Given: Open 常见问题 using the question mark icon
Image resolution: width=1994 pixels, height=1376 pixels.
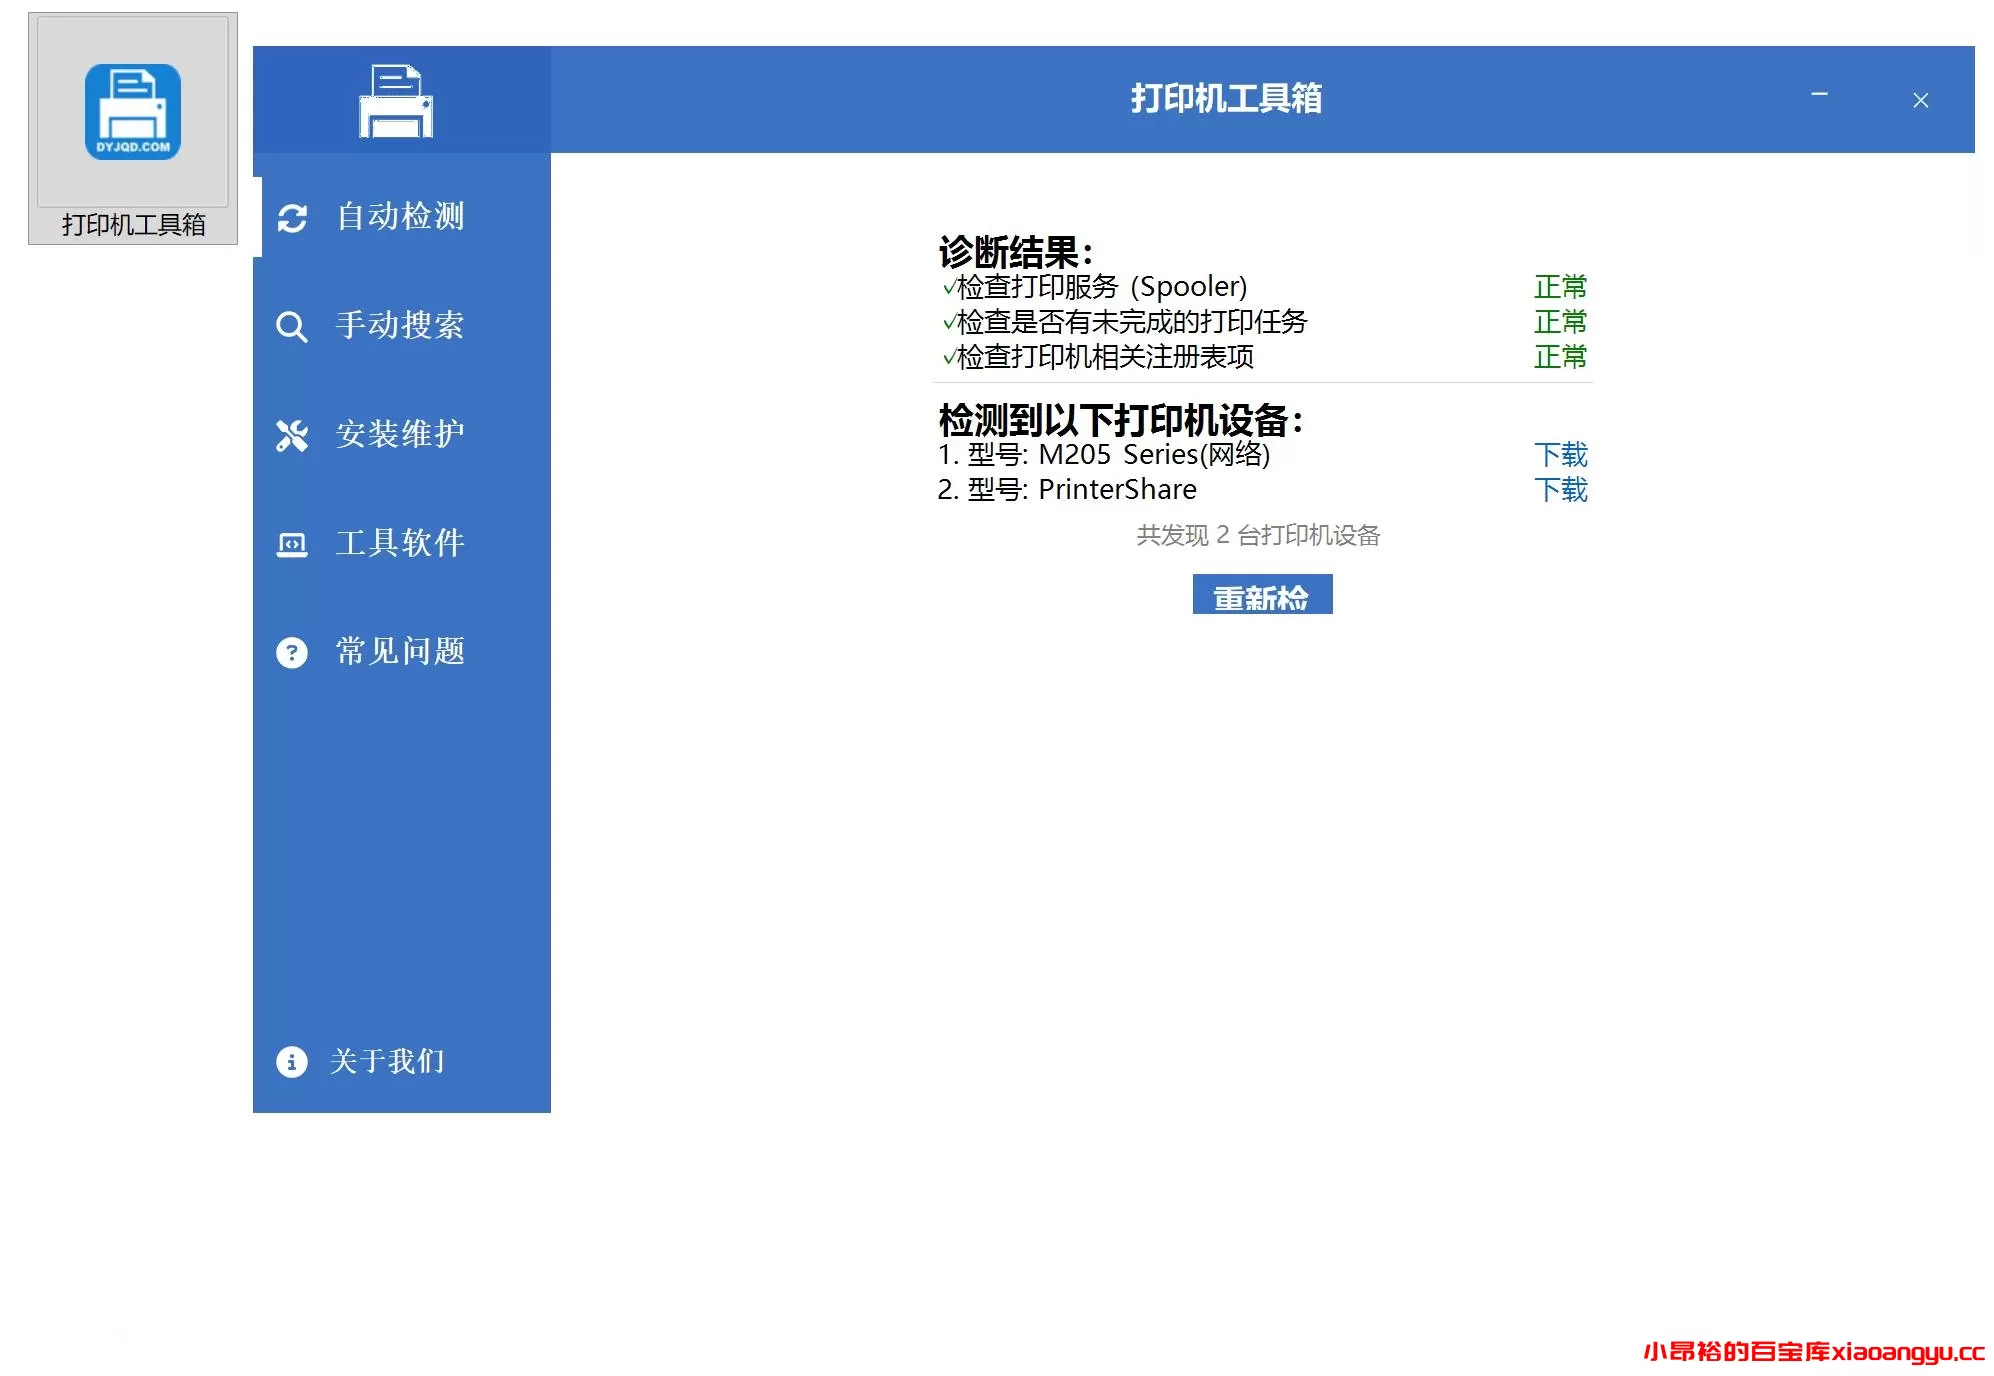Looking at the screenshot, I should (x=291, y=652).
